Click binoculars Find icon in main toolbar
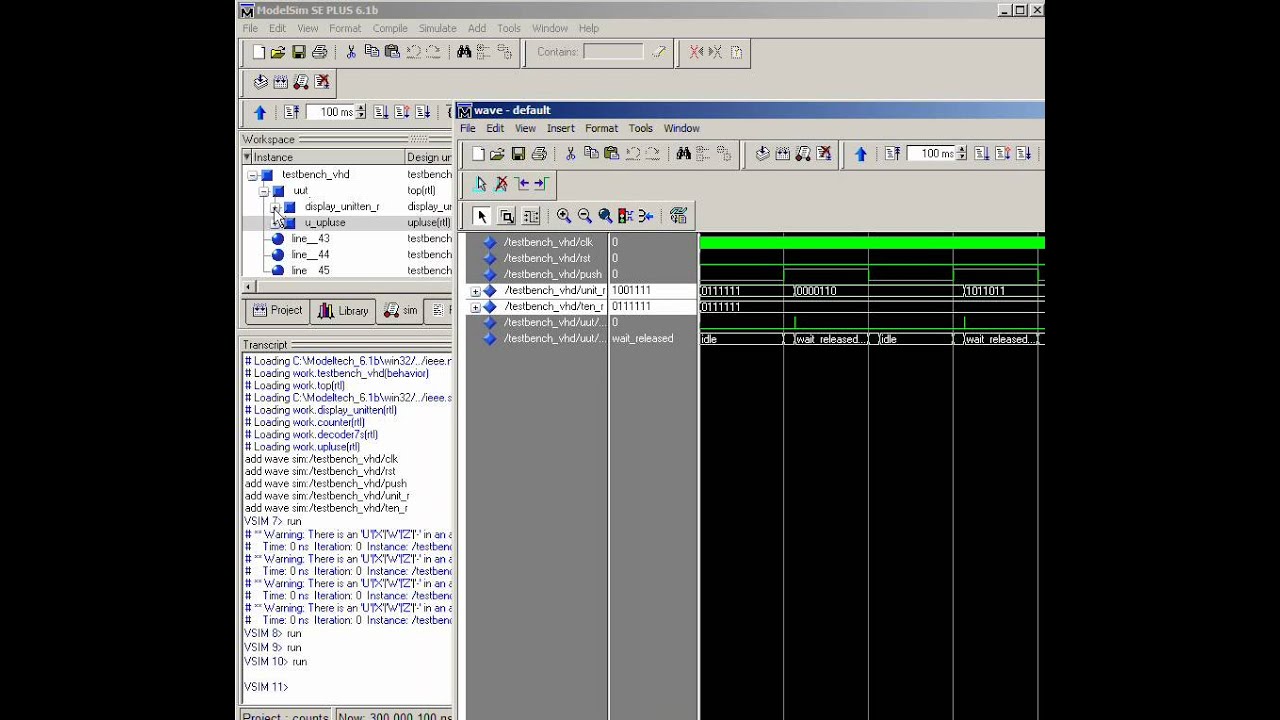The image size is (1280, 720). tap(464, 52)
